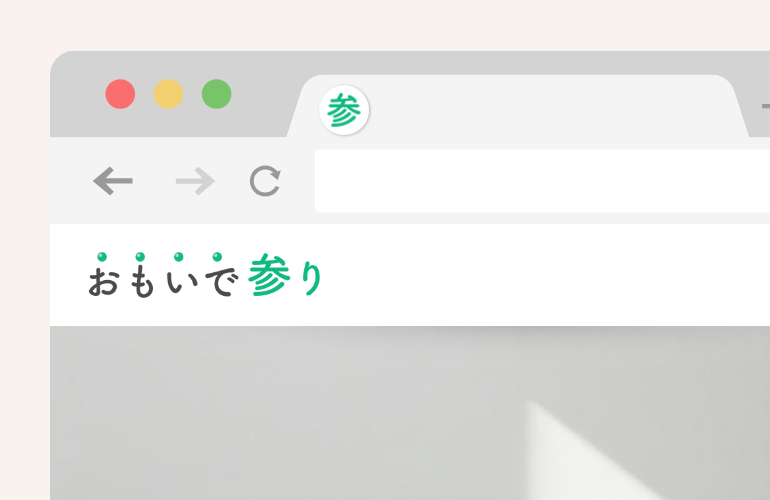This screenshot has width=770, height=500.
Task: Click the greyed-out forward arrow
Action: coord(195,181)
